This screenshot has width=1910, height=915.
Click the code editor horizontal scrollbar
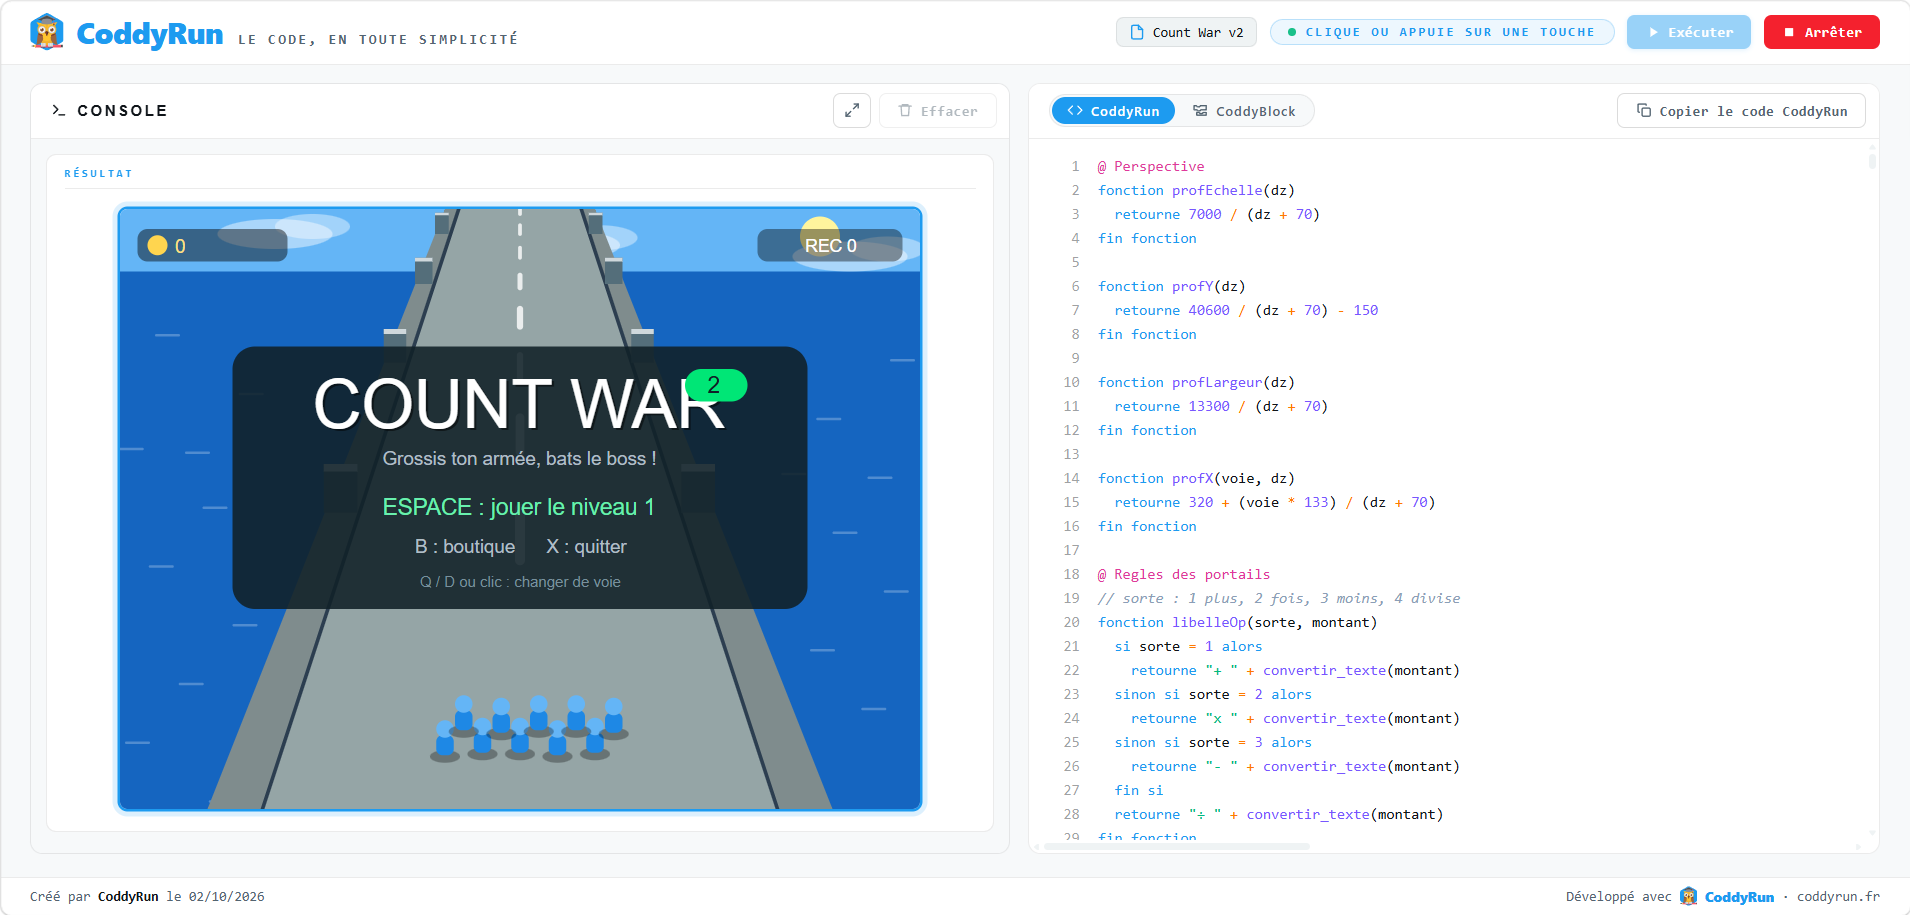point(1177,846)
